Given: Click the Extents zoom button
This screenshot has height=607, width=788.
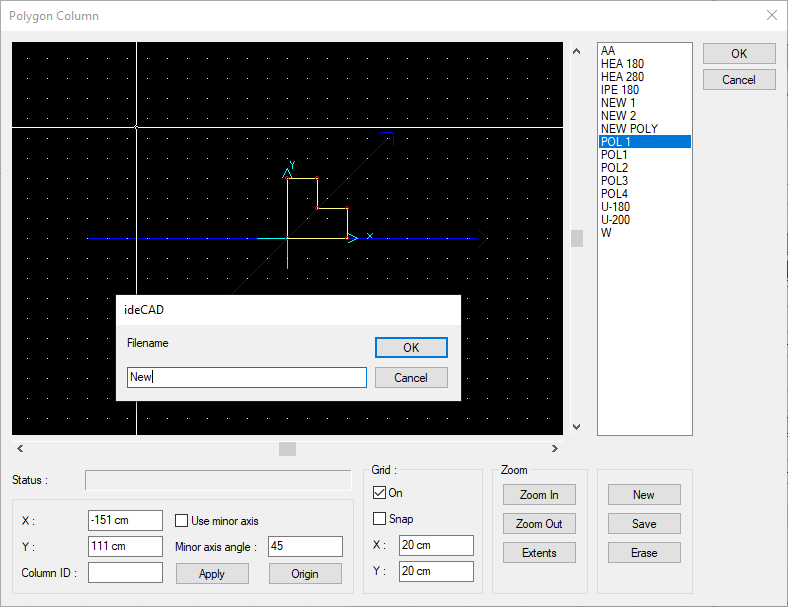Looking at the screenshot, I should coord(540,552).
